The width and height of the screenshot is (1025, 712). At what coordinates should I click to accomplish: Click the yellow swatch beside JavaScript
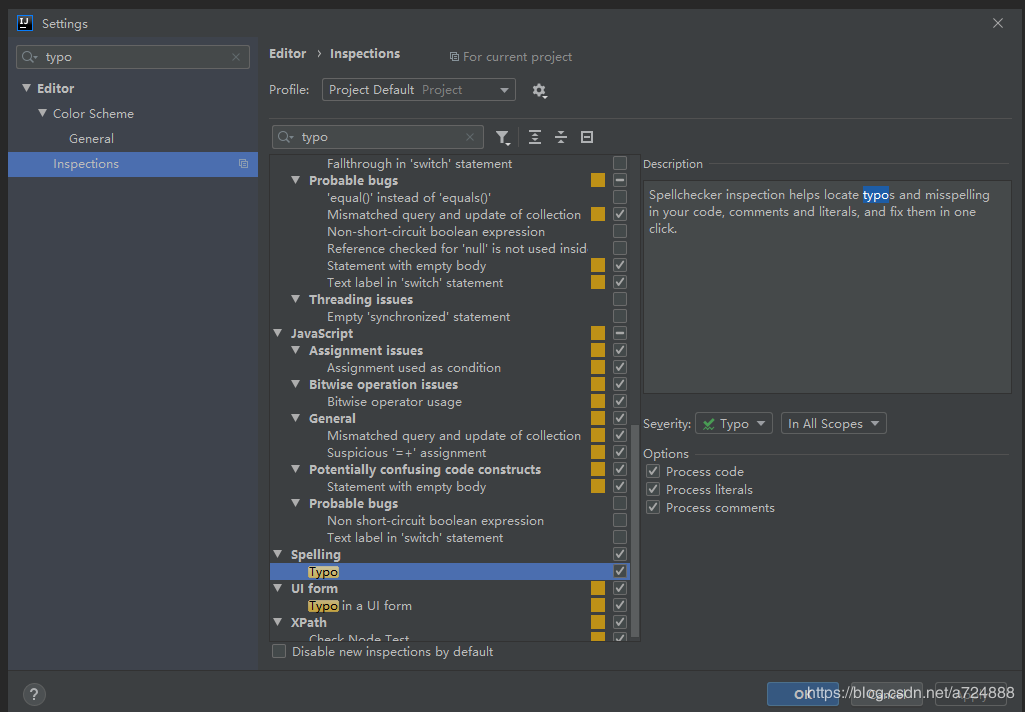[x=597, y=333]
